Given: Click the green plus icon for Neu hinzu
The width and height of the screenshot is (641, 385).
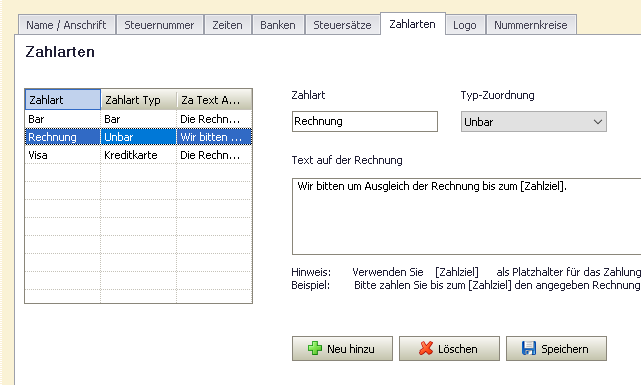Looking at the screenshot, I should tap(315, 348).
